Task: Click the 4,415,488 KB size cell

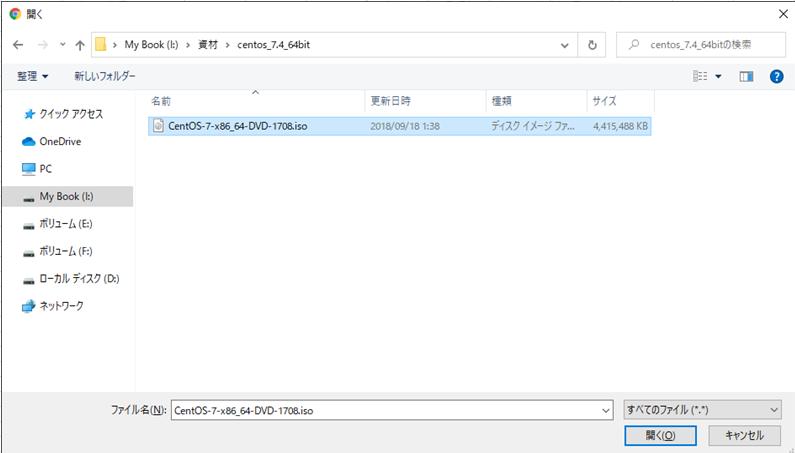Action: click(x=620, y=126)
